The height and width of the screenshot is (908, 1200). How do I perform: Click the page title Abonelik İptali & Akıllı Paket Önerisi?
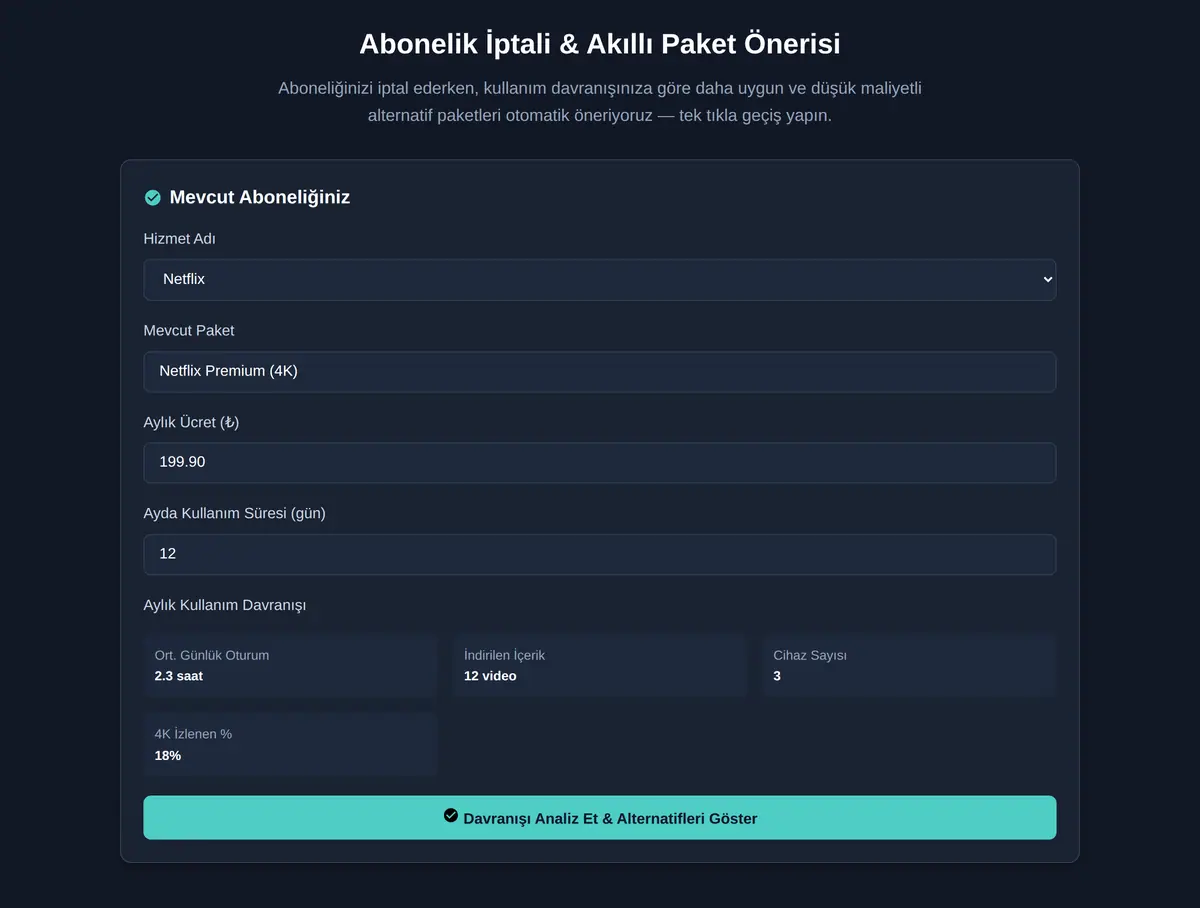600,44
